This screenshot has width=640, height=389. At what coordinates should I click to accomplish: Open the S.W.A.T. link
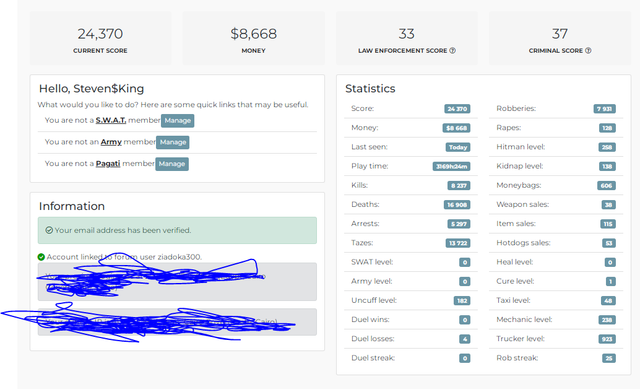point(111,120)
